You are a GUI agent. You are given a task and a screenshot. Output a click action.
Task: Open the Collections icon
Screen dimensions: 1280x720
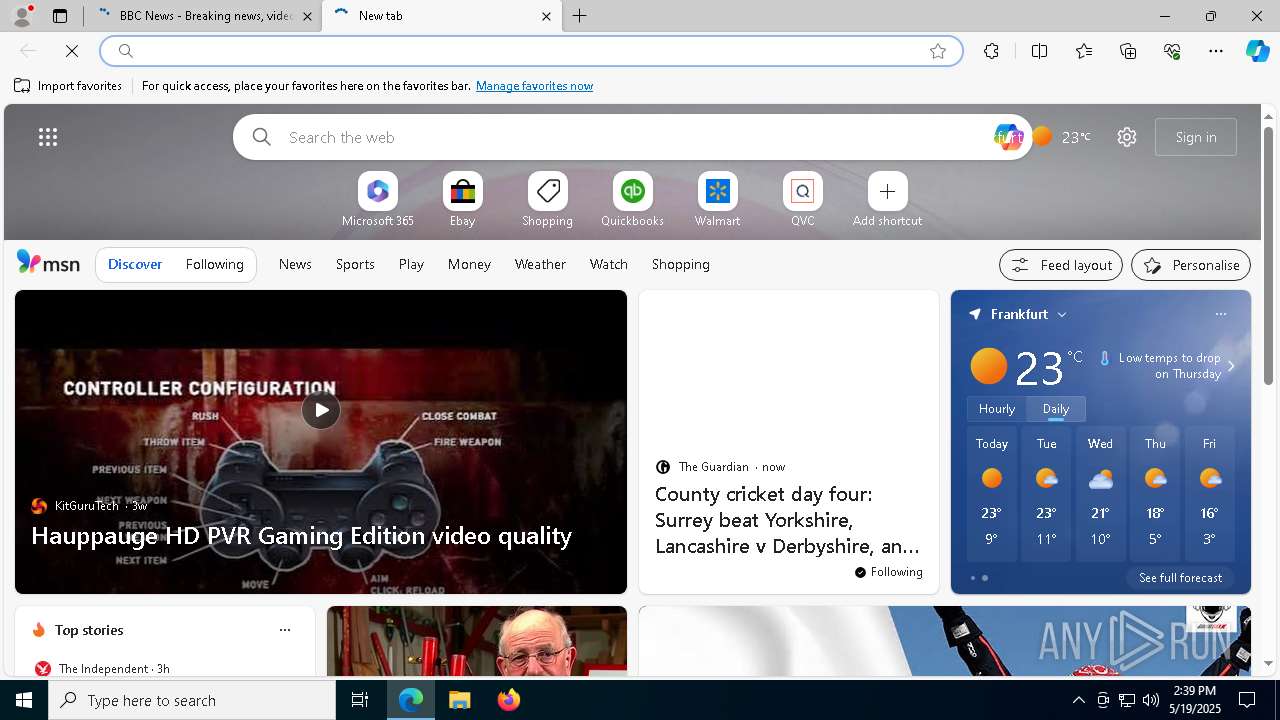point(1128,51)
